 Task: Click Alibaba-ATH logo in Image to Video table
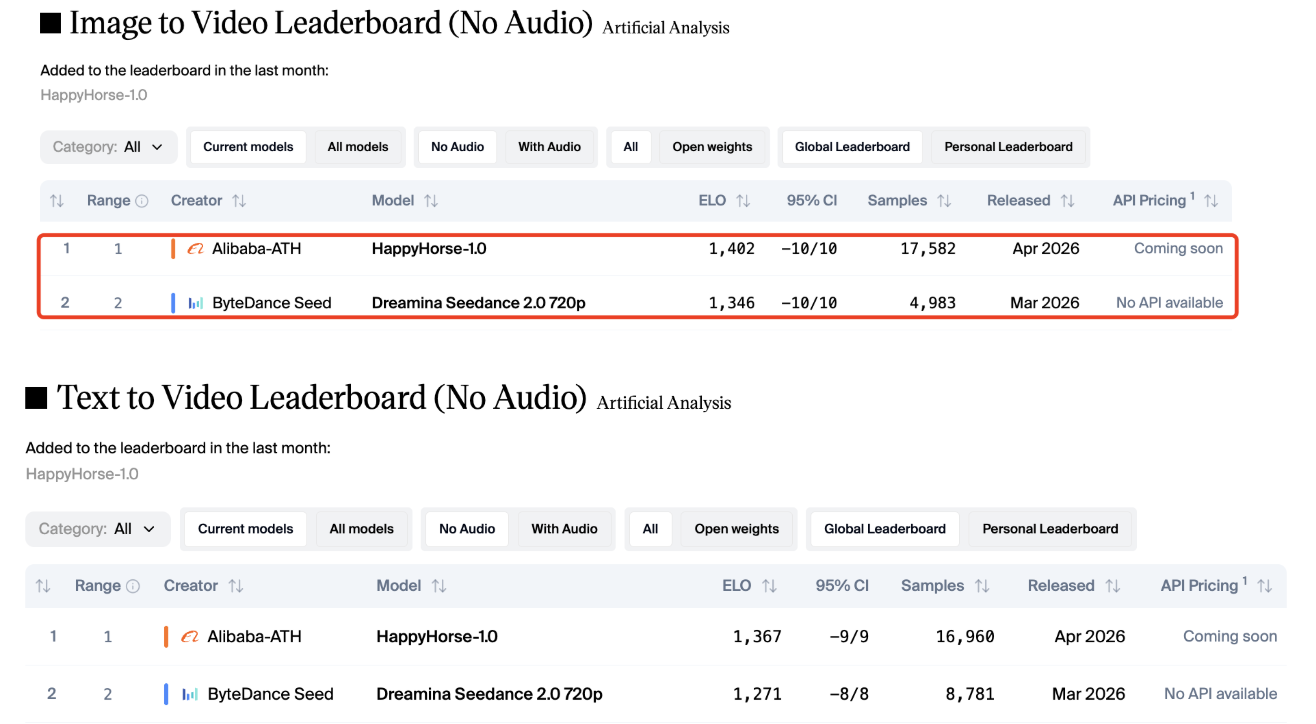pos(196,249)
